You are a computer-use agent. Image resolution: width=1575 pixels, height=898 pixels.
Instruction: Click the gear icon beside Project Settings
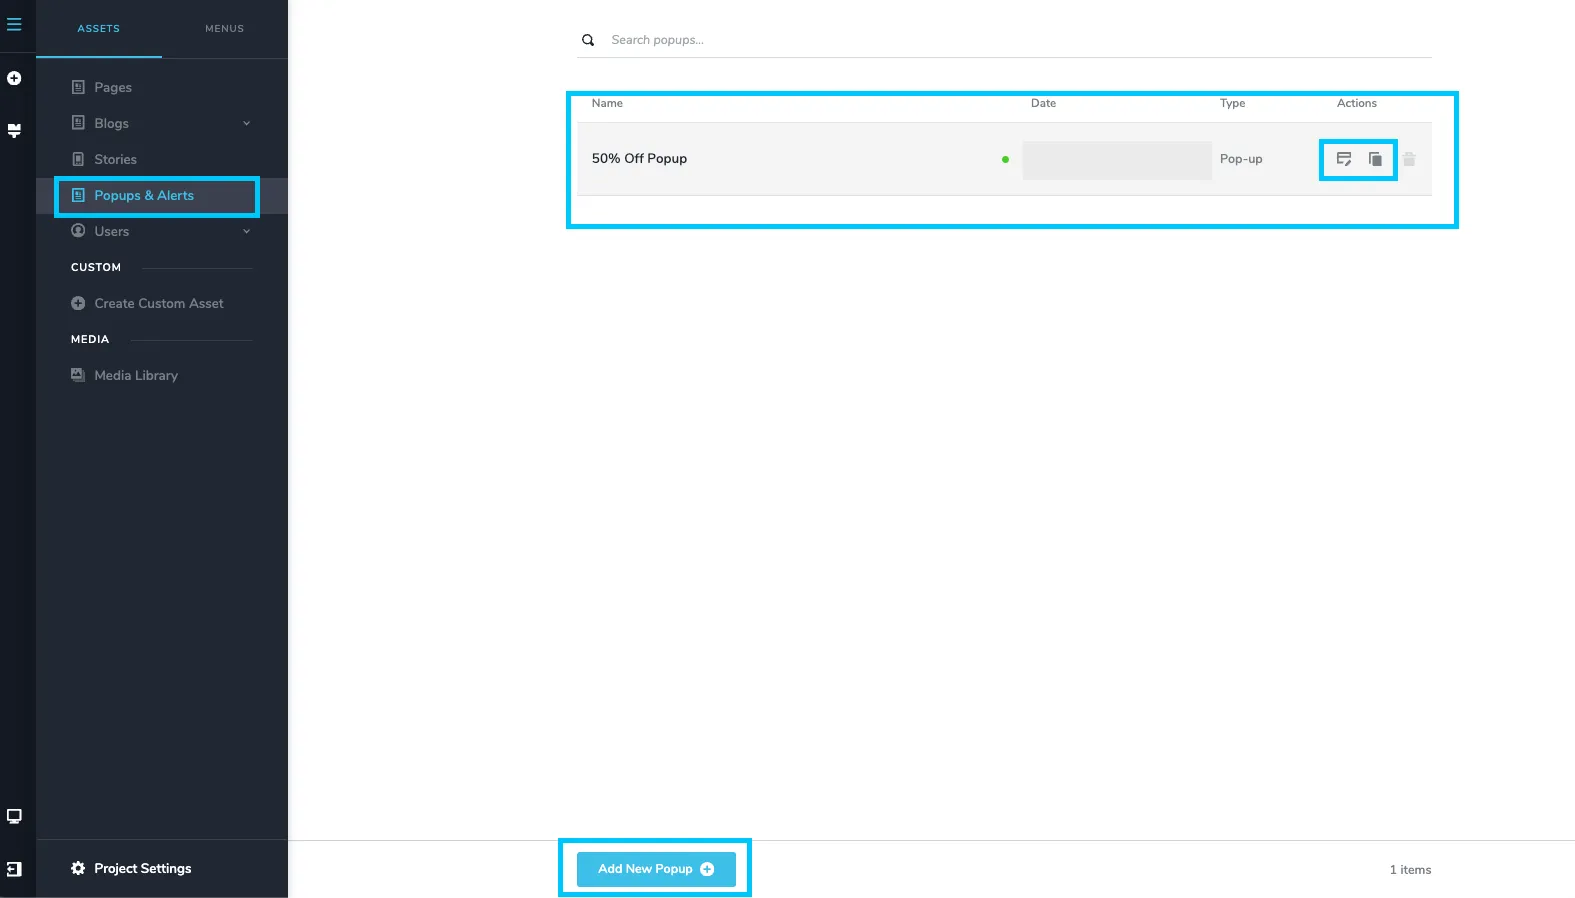78,868
